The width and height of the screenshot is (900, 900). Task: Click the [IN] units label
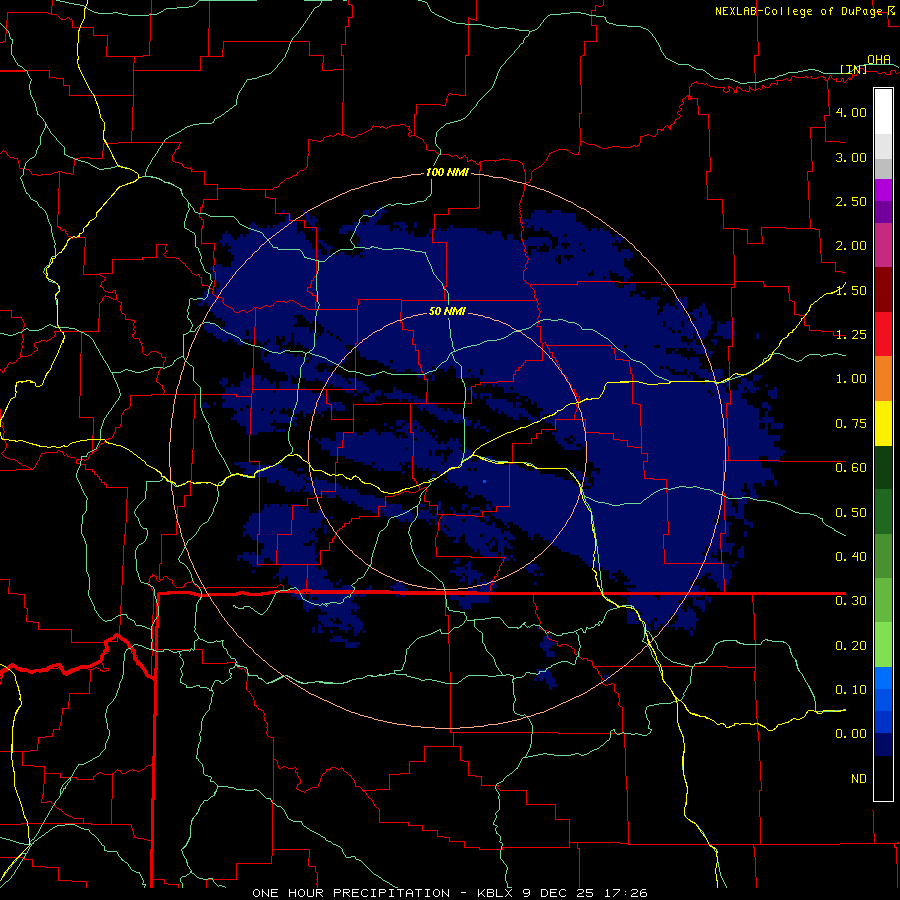coord(854,69)
